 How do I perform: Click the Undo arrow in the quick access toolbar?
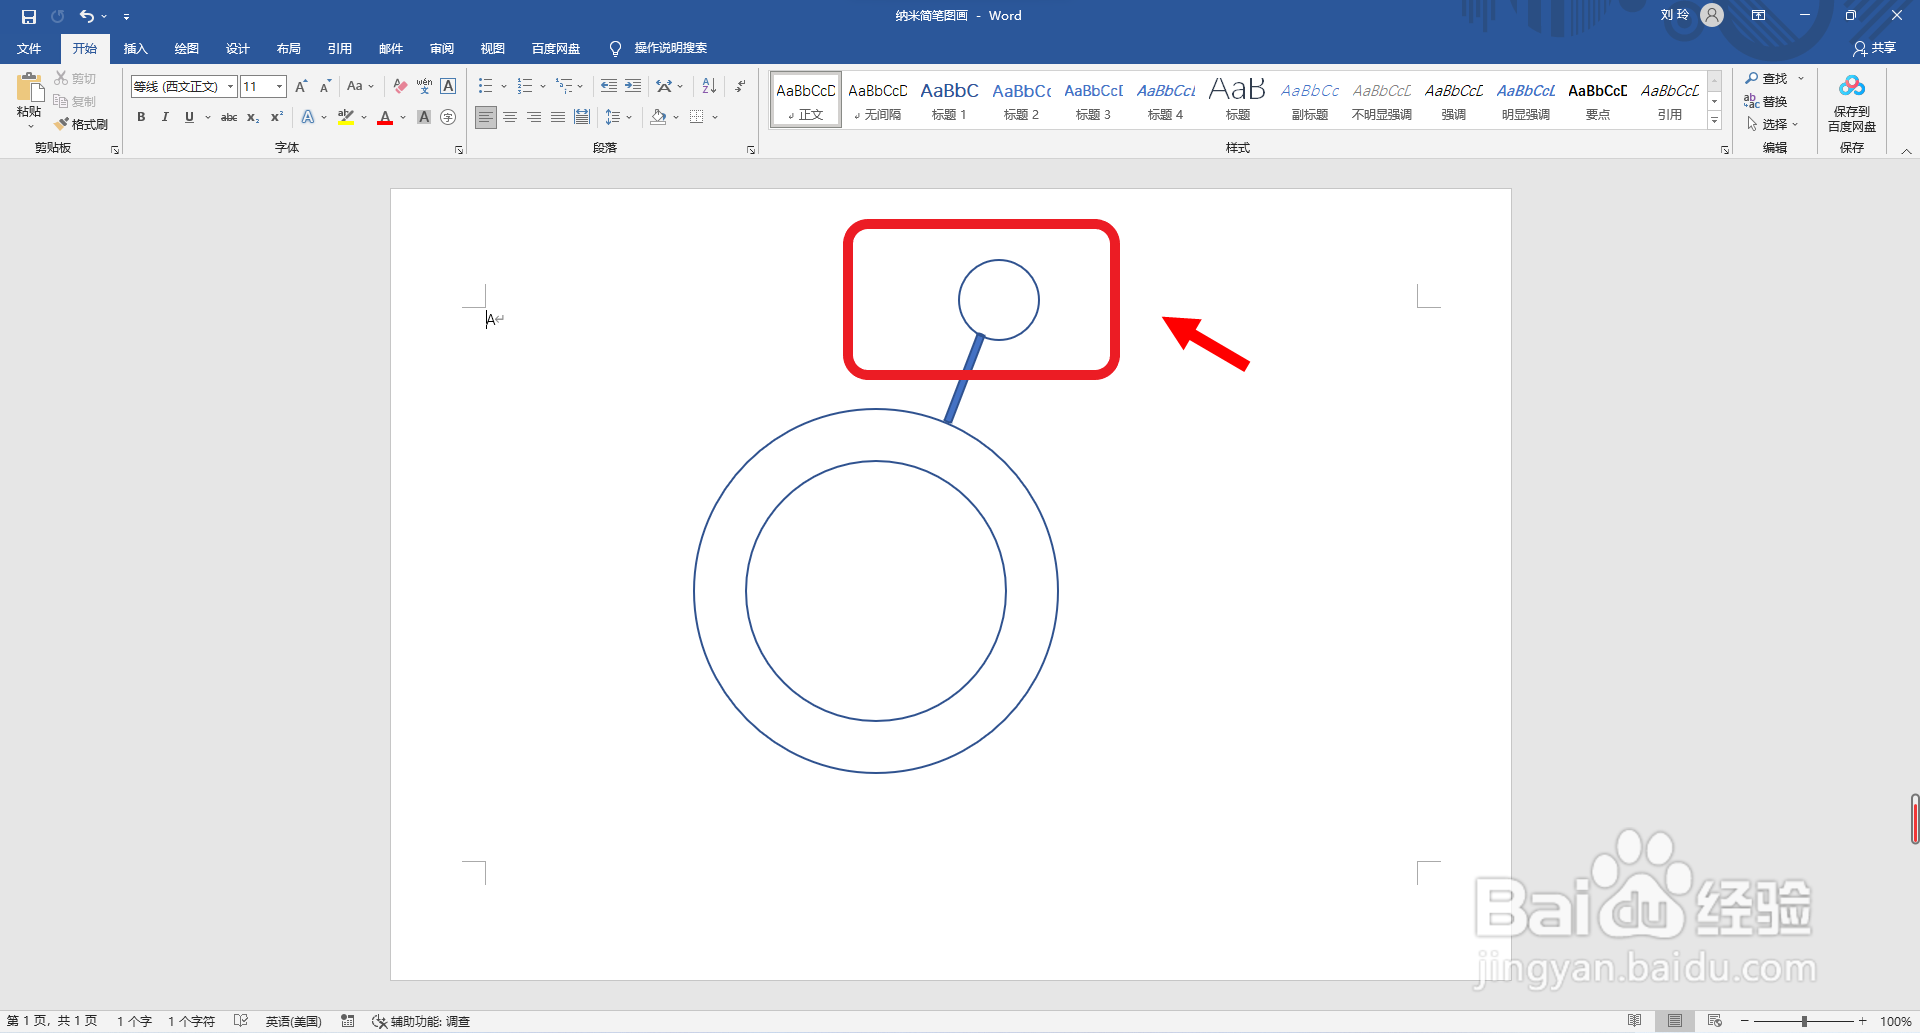[x=87, y=16]
